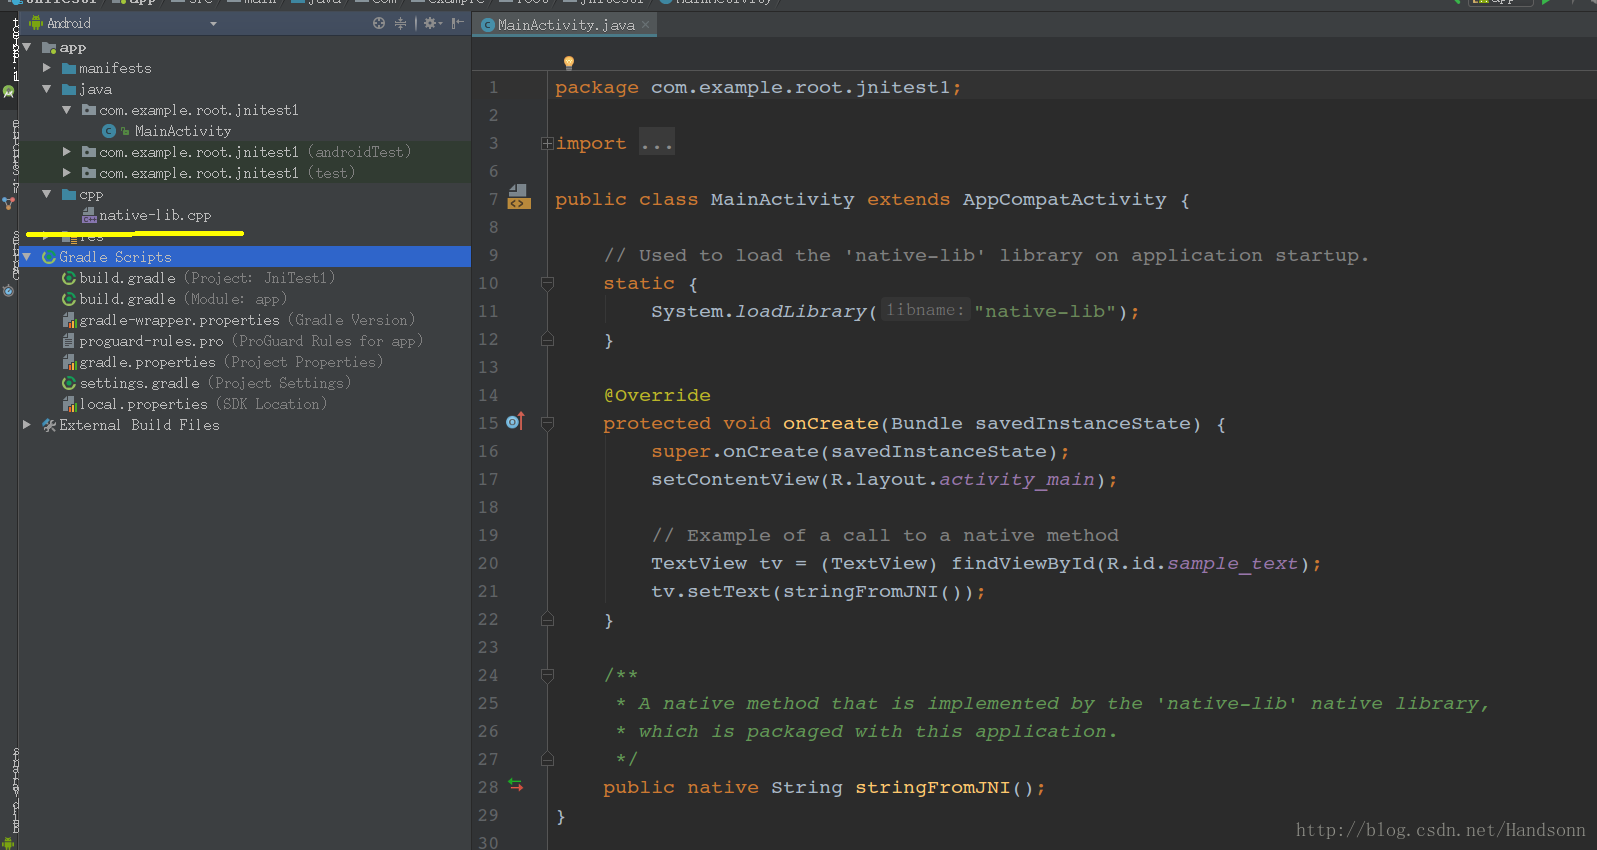The height and width of the screenshot is (850, 1597).
Task: Collapse the main com.example.root.jnitest1 package
Action: click(67, 110)
